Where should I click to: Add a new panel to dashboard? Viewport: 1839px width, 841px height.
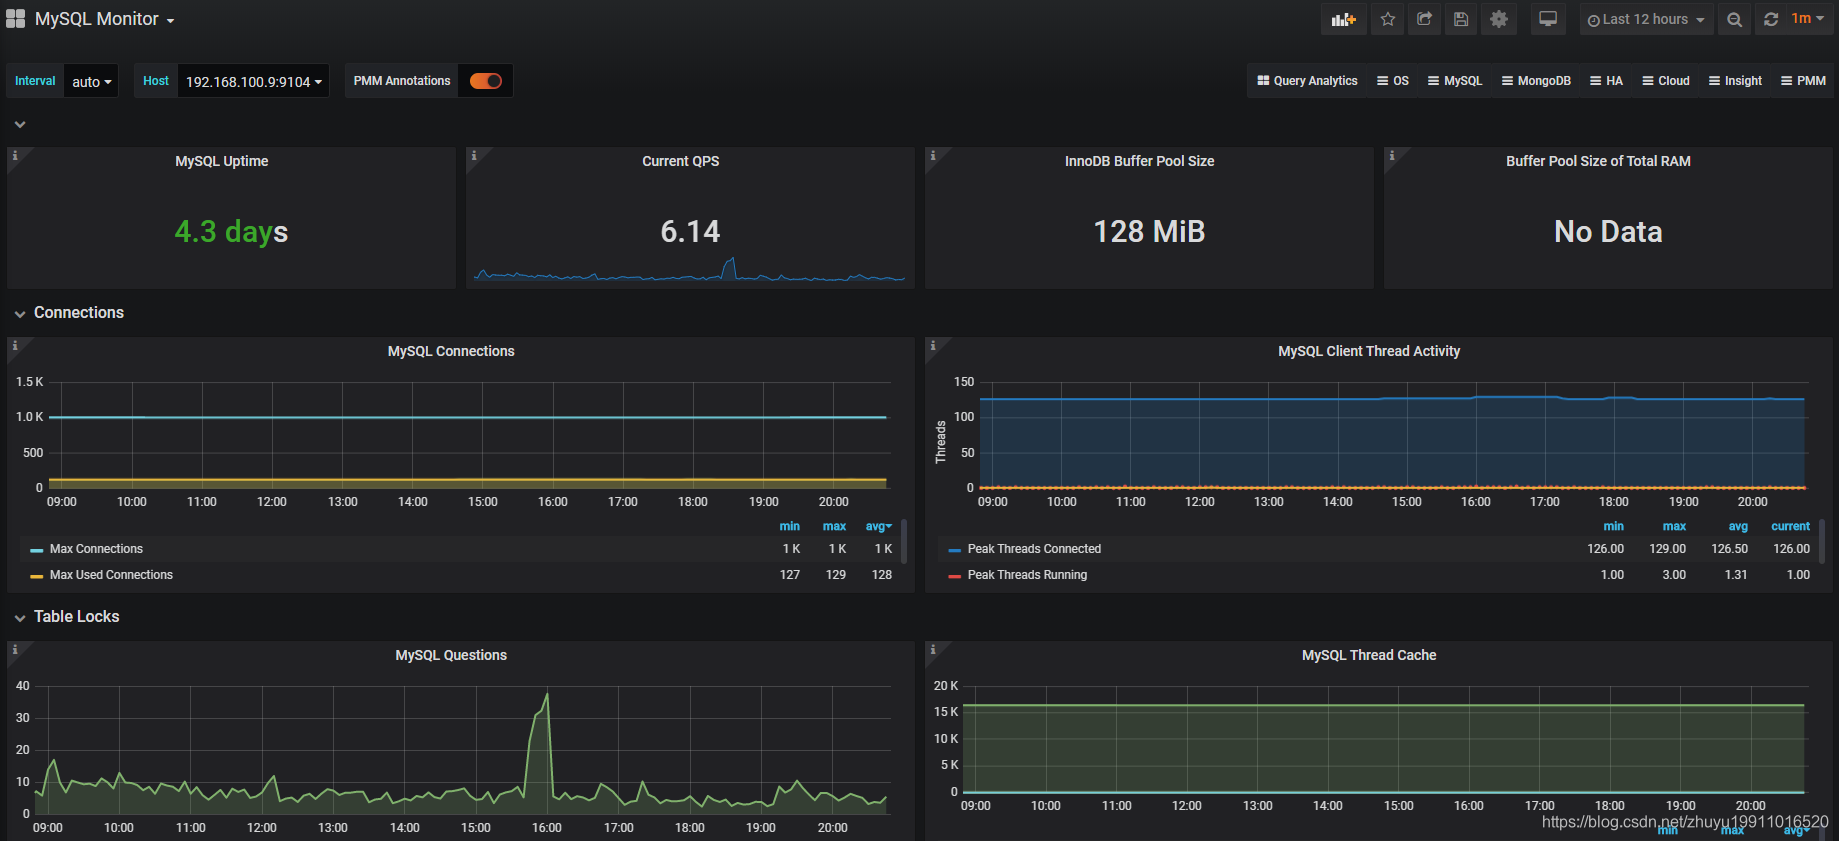point(1343,19)
